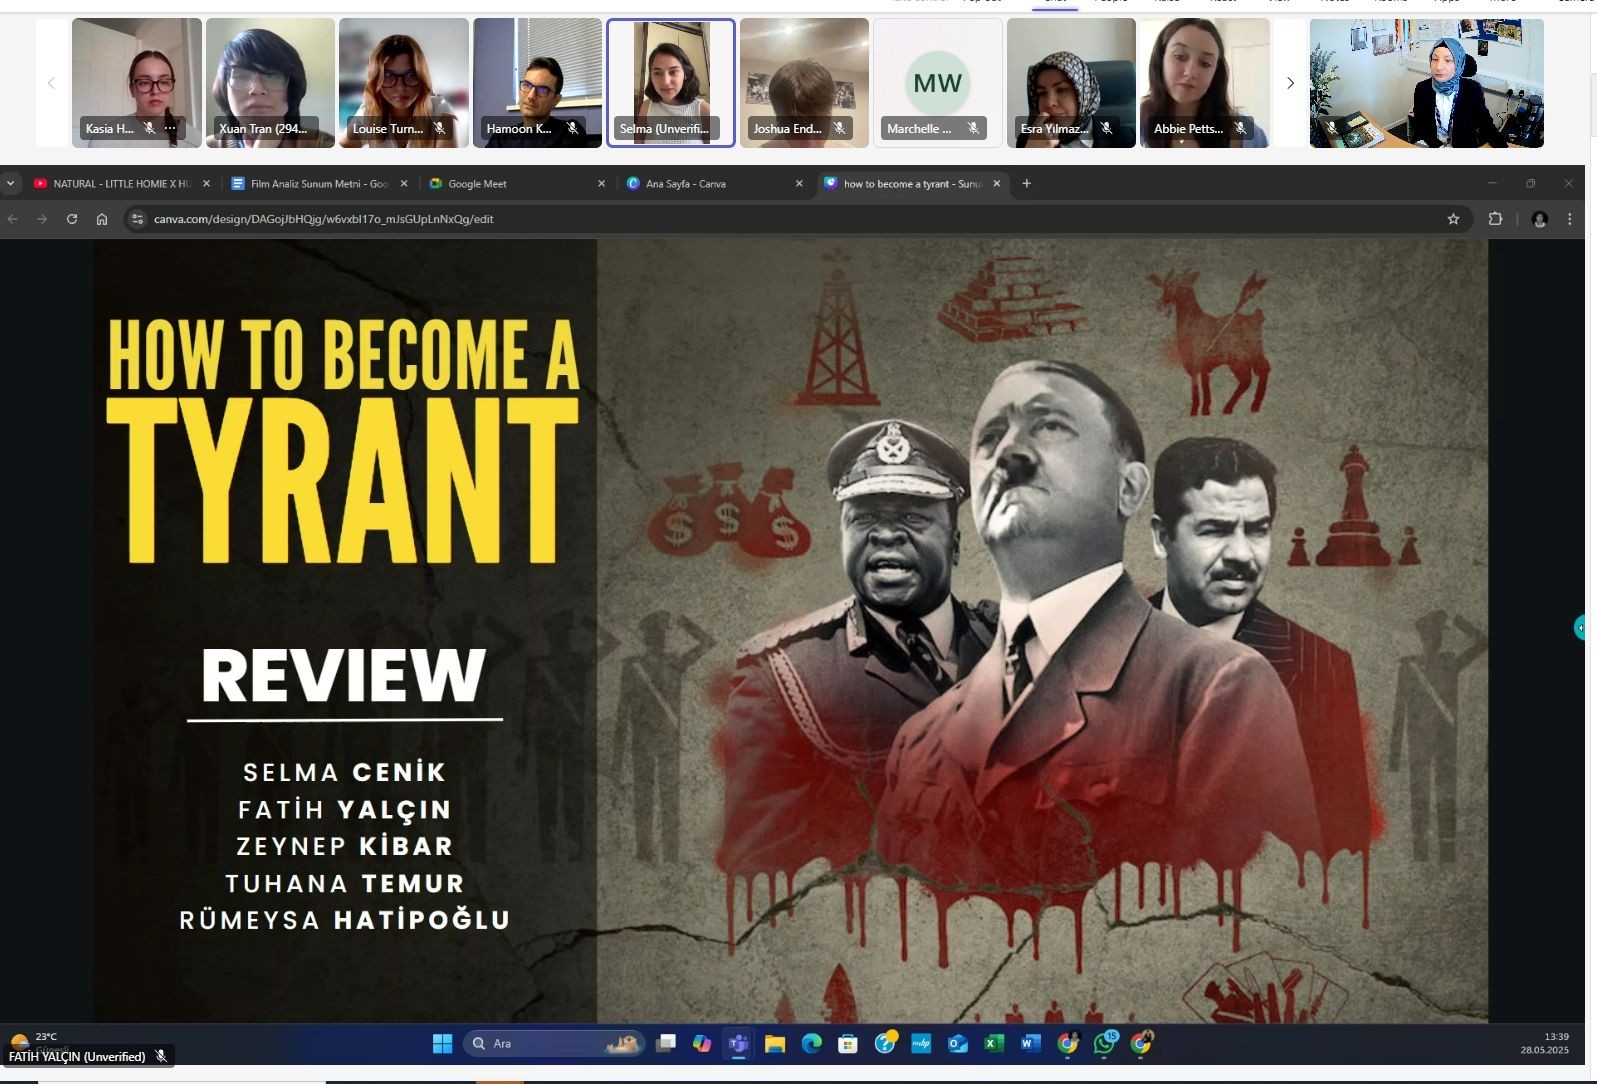Close the NATURAL - LITTLE HOMIE tab
The image size is (1597, 1084).
[x=206, y=184]
